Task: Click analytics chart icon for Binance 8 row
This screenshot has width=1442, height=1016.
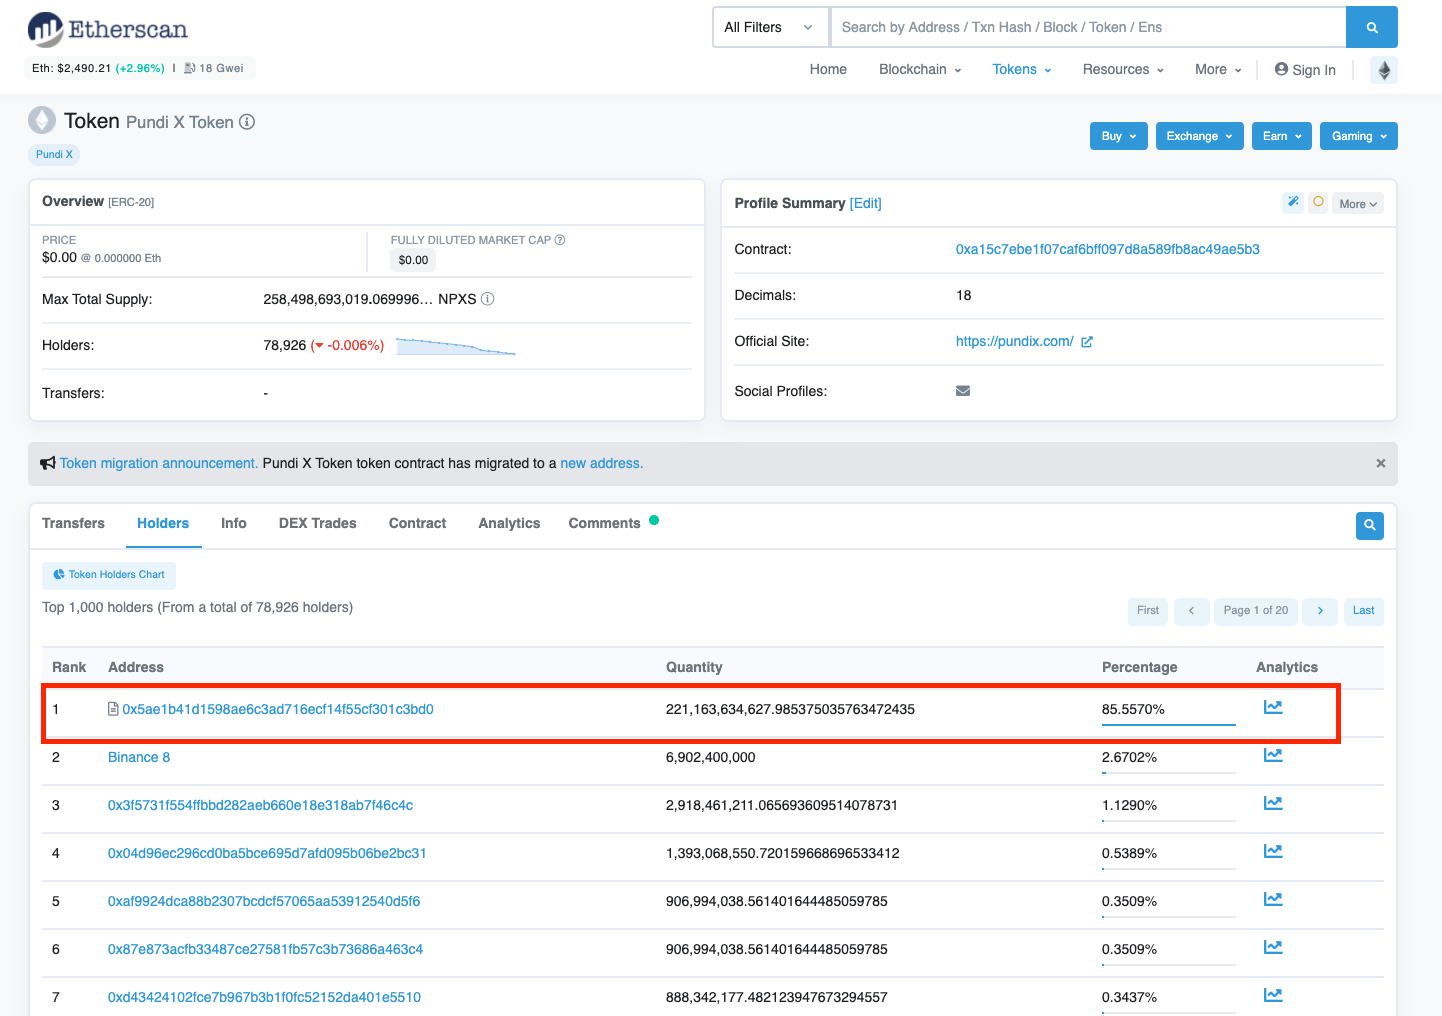Action: coord(1272,756)
